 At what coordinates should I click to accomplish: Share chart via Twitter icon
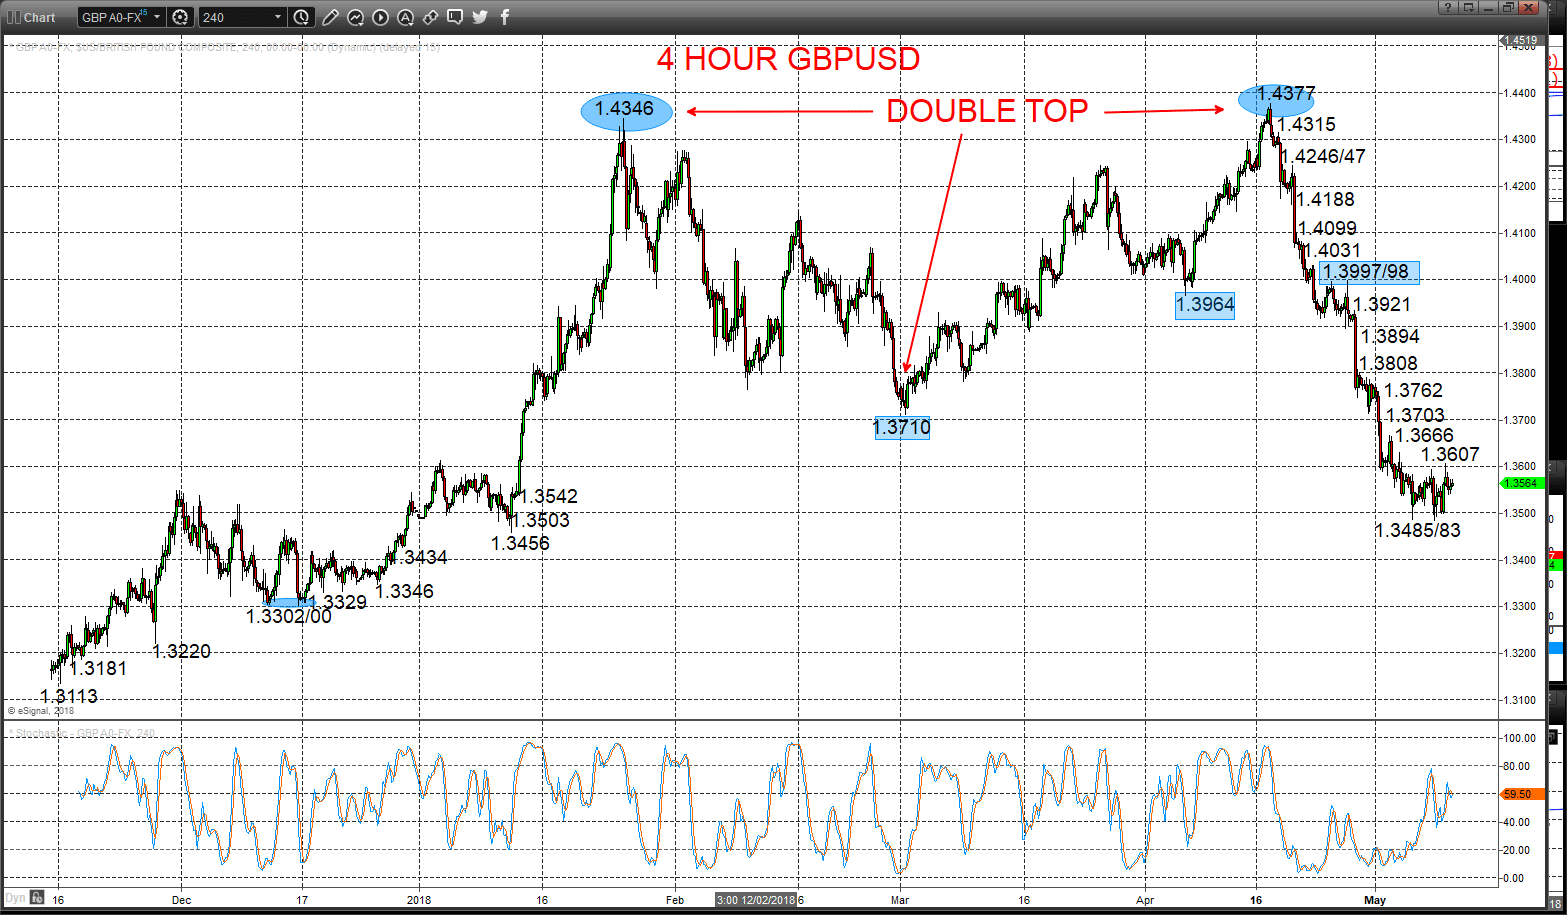coord(480,17)
